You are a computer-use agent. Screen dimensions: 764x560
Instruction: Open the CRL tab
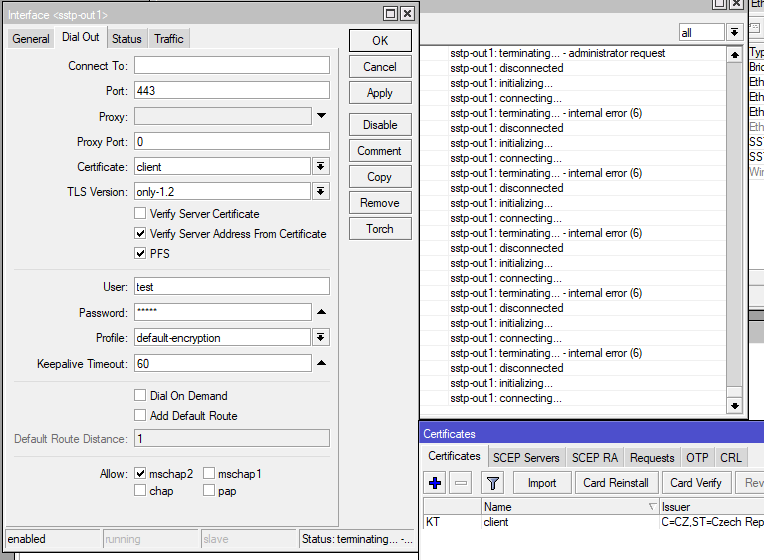point(731,458)
